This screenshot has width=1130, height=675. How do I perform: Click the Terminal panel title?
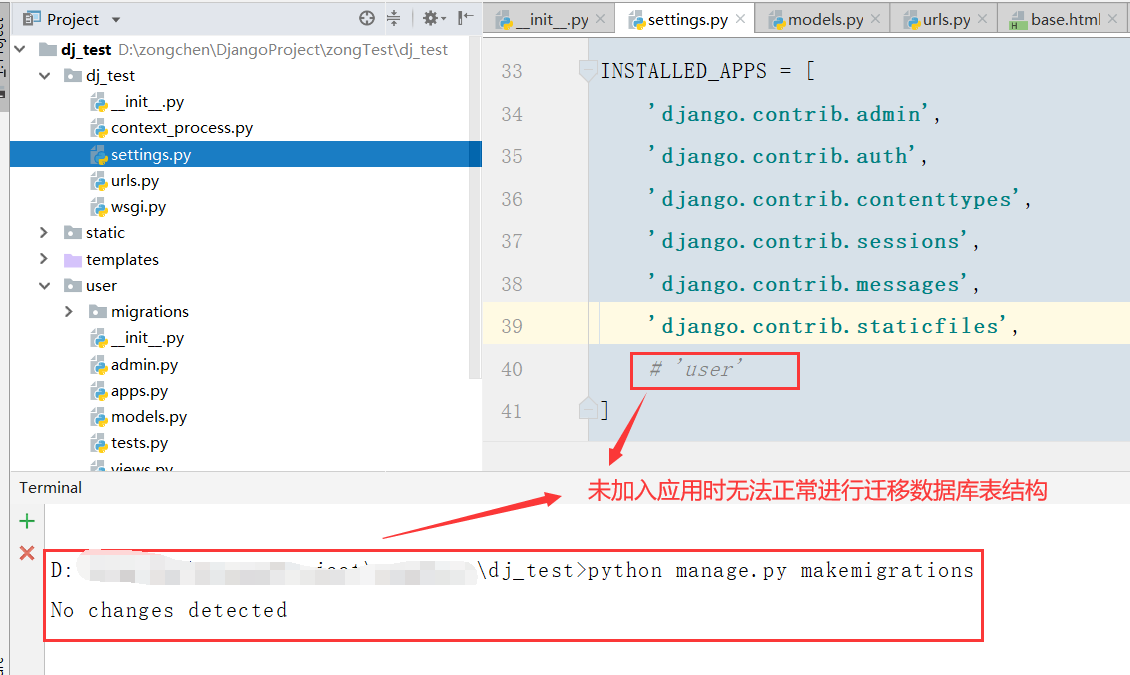[50, 488]
